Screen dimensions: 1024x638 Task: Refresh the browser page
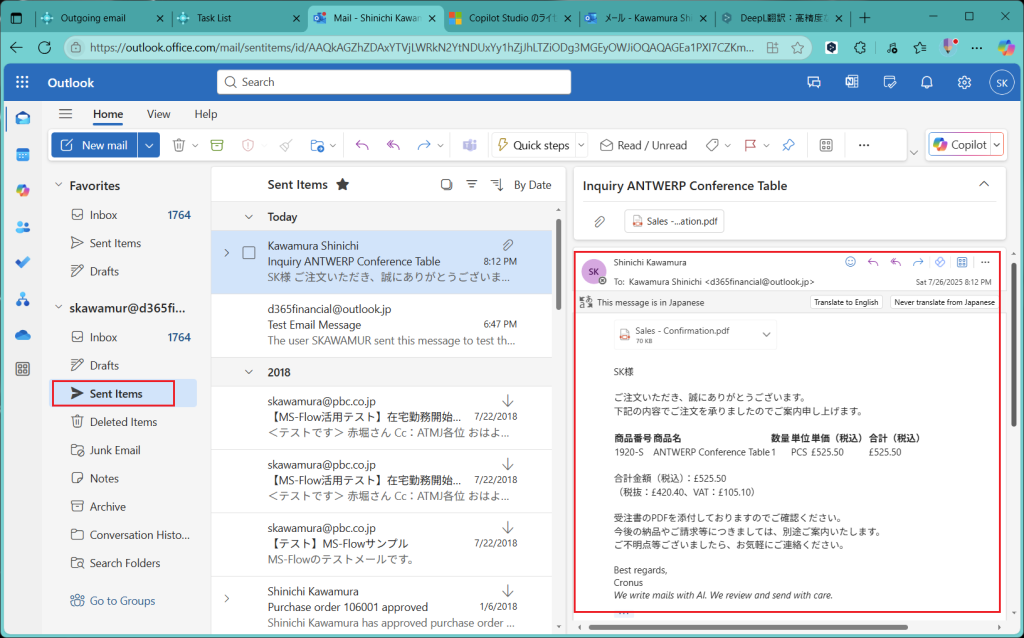tap(44, 48)
